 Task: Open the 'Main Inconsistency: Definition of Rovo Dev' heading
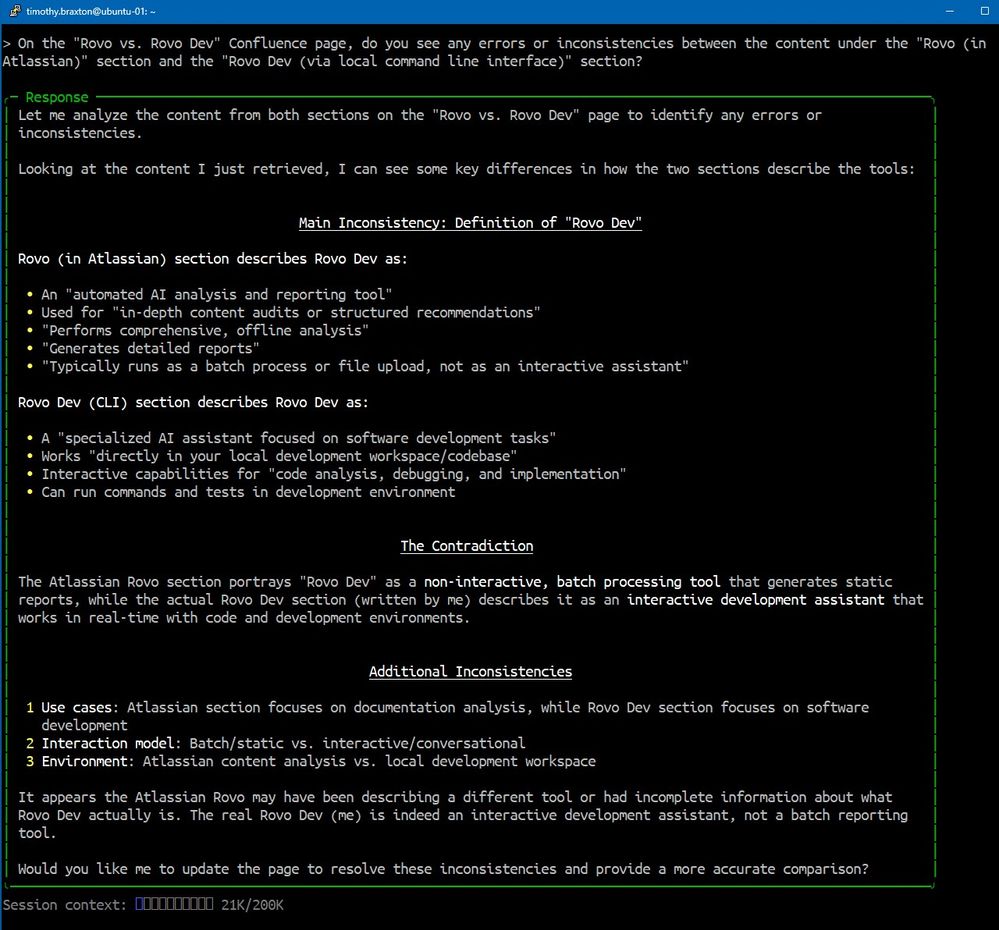[470, 222]
